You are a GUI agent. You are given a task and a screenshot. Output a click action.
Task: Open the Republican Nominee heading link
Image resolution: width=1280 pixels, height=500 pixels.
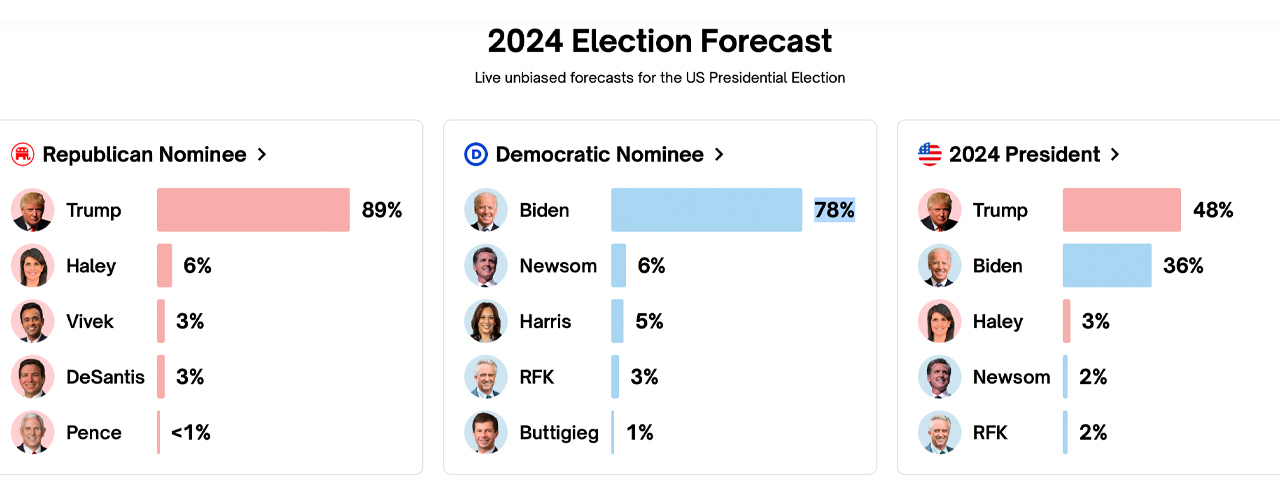(144, 154)
